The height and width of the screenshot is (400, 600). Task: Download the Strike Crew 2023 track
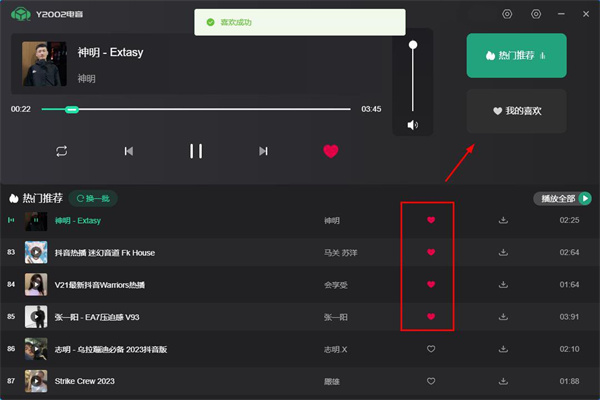(x=503, y=380)
